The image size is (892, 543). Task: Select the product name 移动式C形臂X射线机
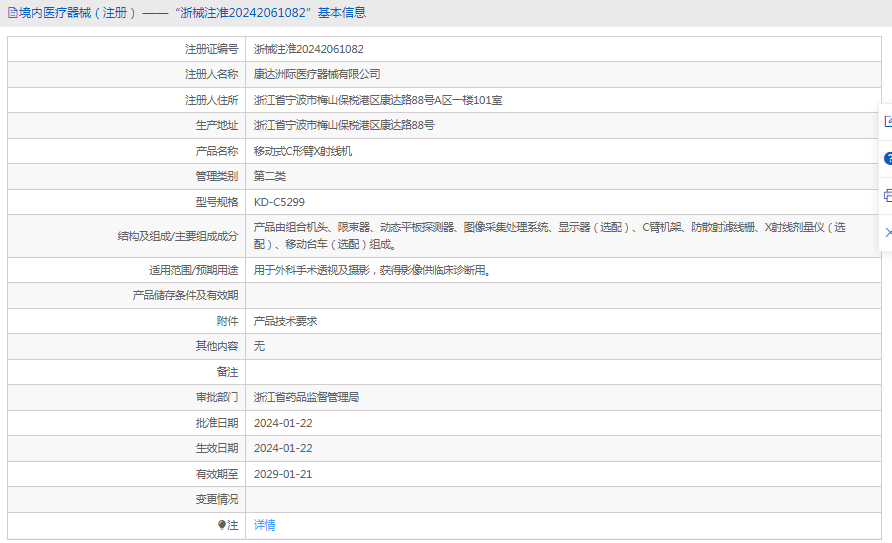click(303, 151)
